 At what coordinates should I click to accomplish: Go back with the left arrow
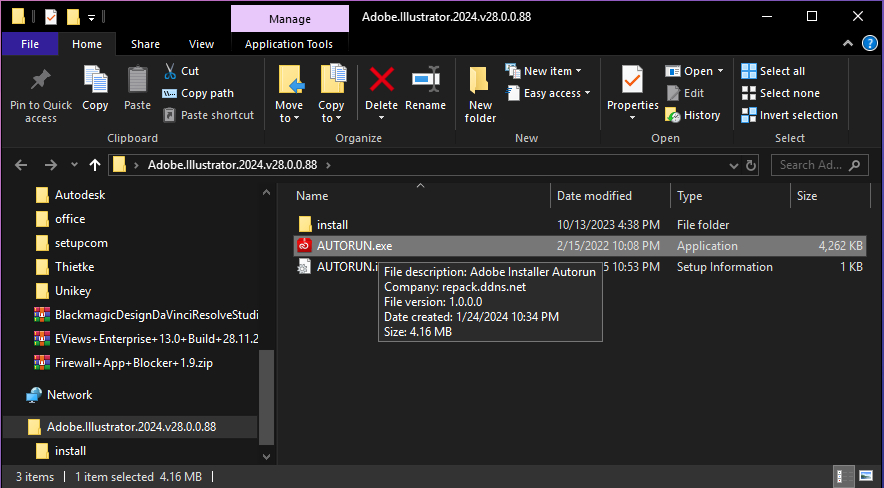click(21, 165)
